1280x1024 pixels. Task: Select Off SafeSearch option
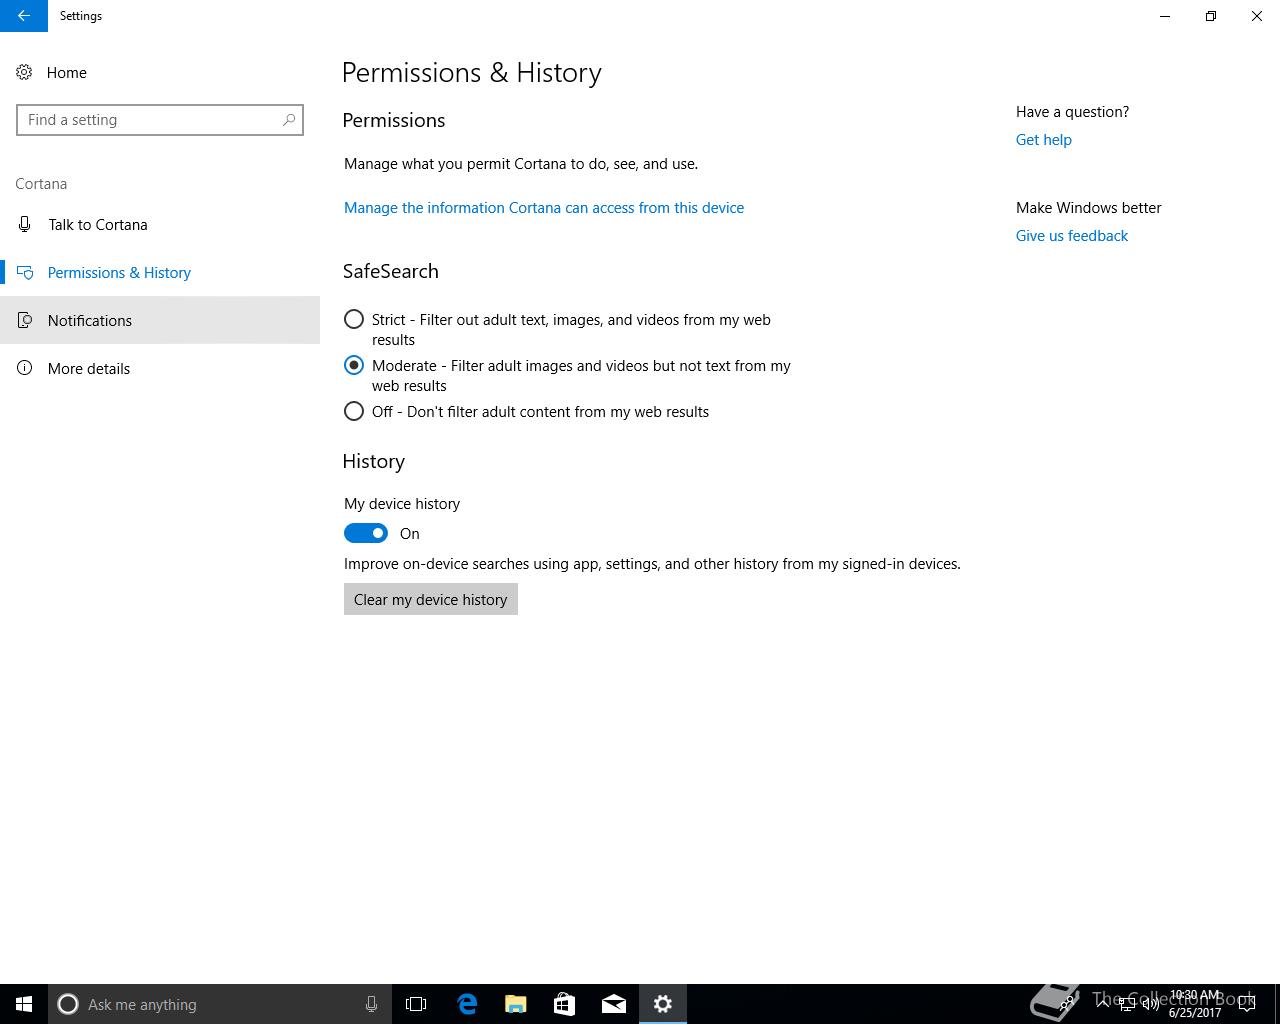point(354,412)
